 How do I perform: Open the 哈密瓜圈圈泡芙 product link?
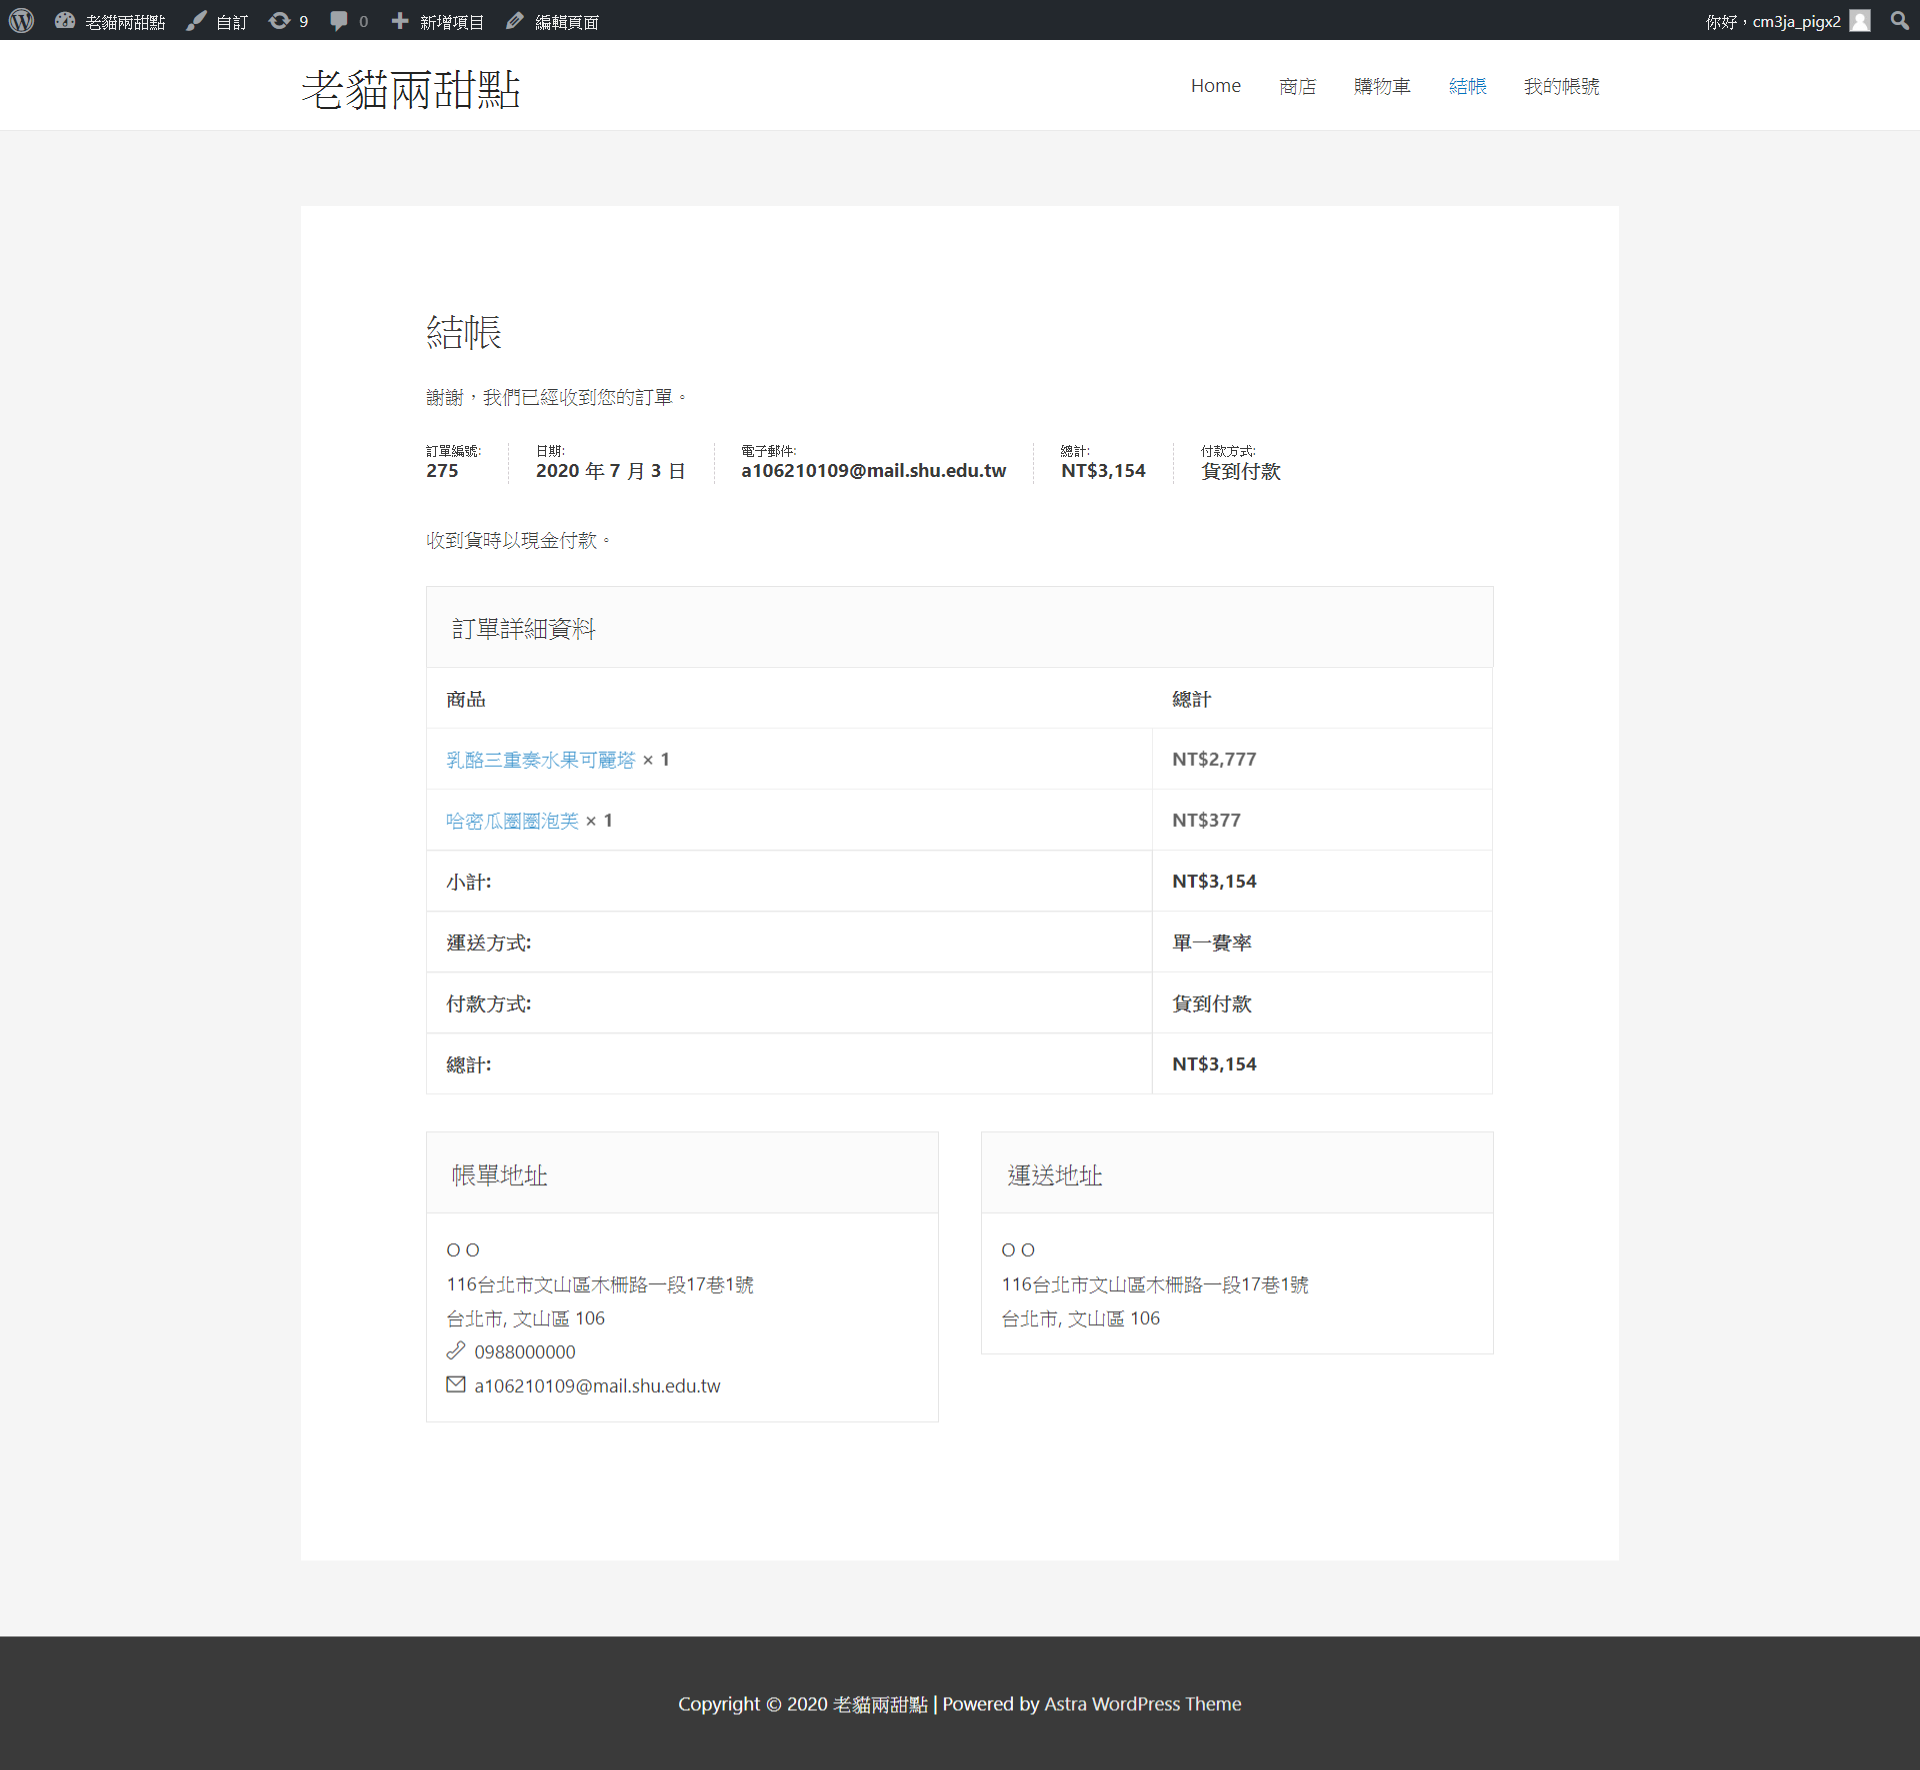click(512, 821)
